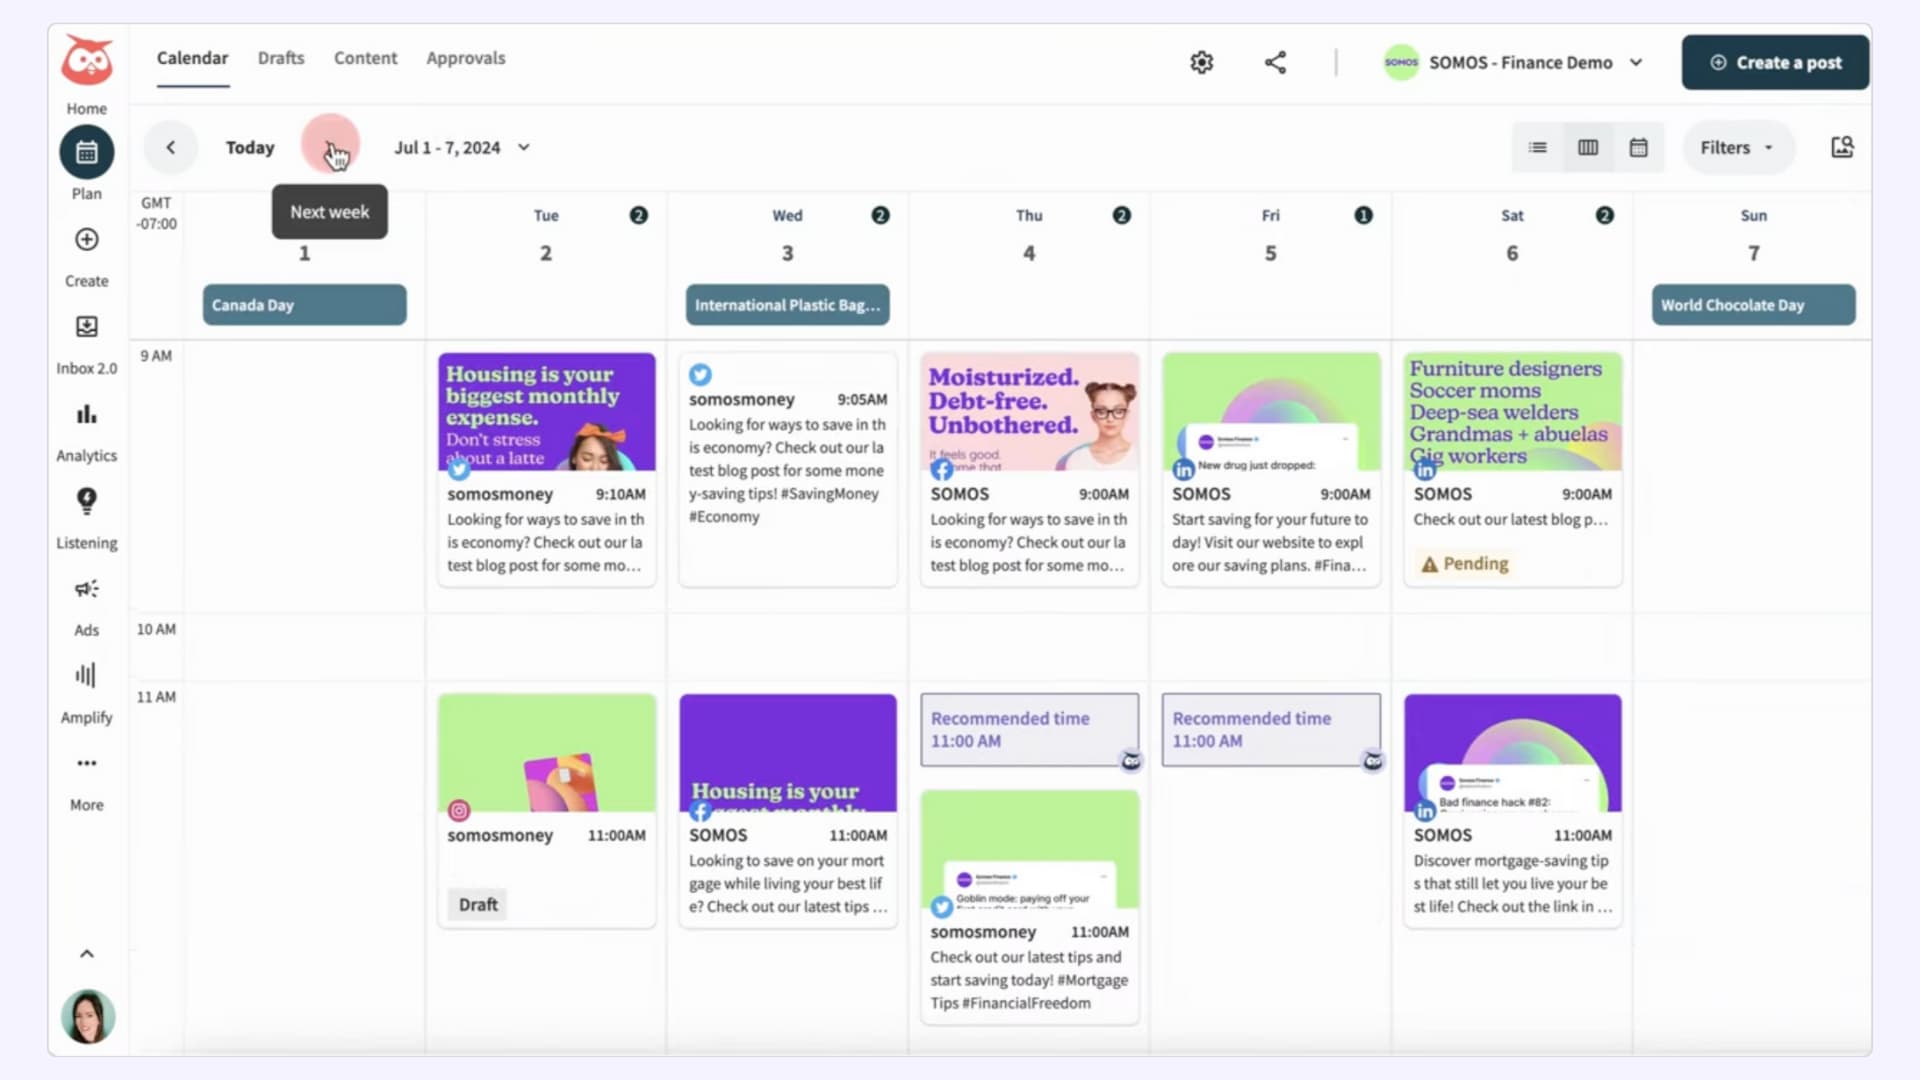Switch to list view layout
Viewport: 1920px width, 1080px height.
1537,147
